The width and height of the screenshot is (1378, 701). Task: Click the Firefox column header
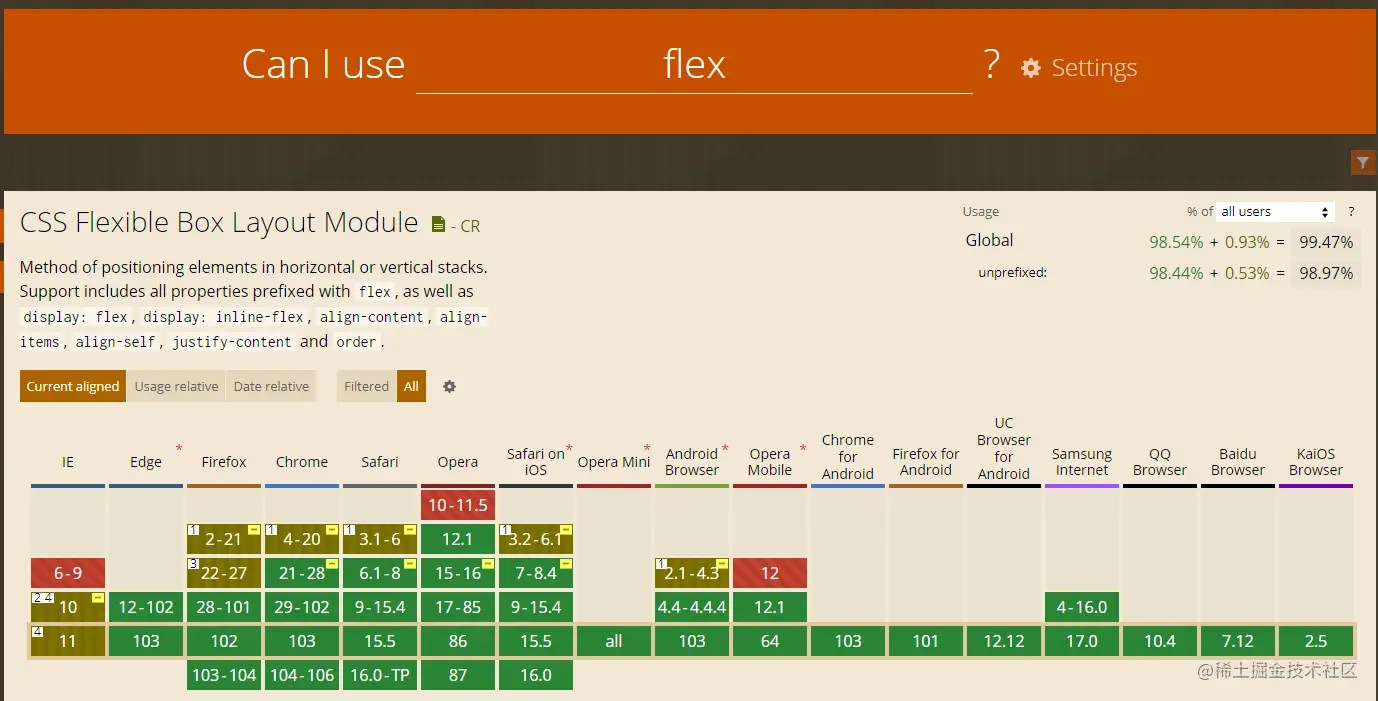(x=224, y=462)
